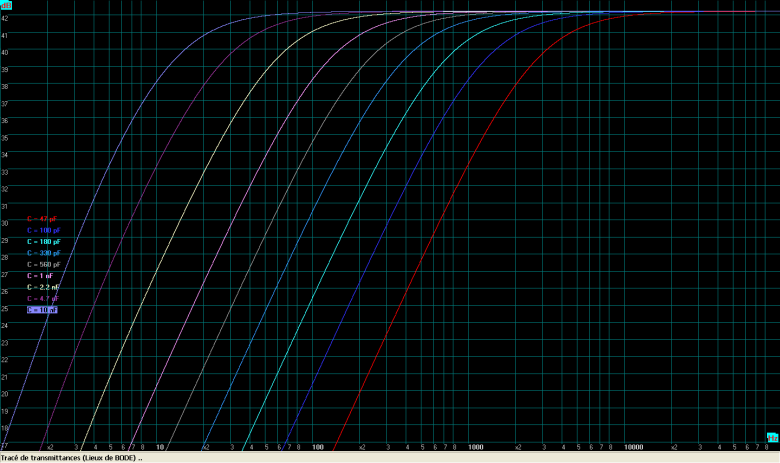The image size is (780, 463).
Task: Click the 100 label on the frequency axis
Action: coord(317,447)
